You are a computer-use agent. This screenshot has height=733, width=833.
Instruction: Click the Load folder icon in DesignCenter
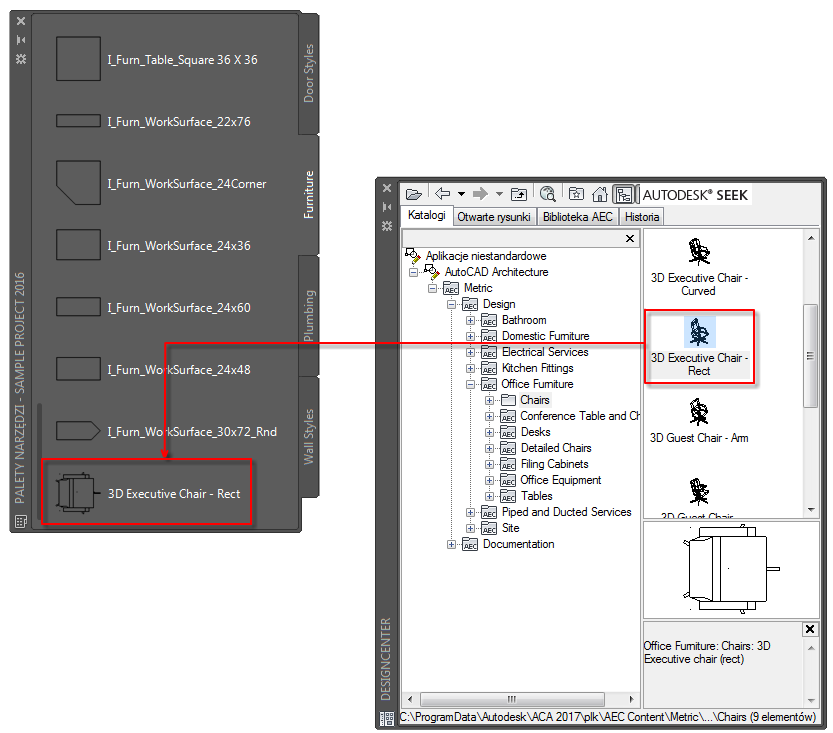(x=414, y=195)
